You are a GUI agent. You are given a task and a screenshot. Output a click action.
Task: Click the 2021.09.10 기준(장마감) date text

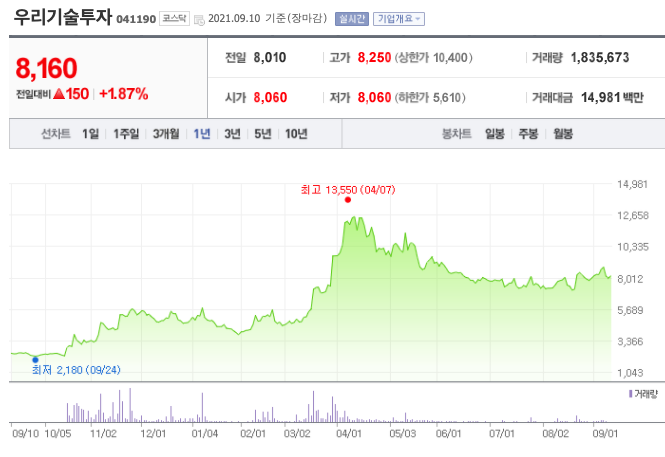tap(268, 19)
